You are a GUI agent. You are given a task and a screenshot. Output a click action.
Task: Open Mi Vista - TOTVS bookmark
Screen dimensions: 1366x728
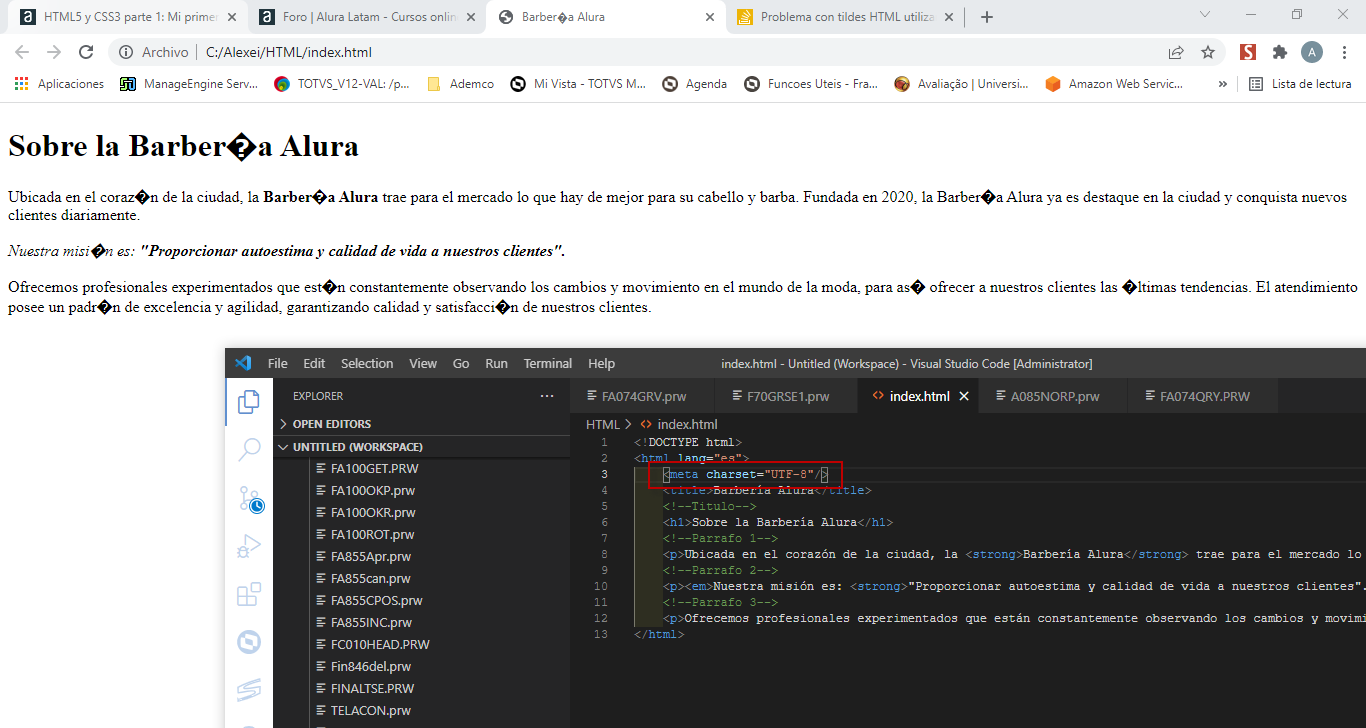click(x=578, y=84)
